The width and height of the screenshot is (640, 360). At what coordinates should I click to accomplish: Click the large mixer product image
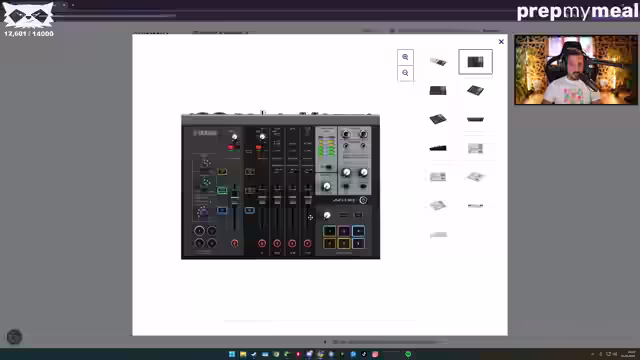280,185
